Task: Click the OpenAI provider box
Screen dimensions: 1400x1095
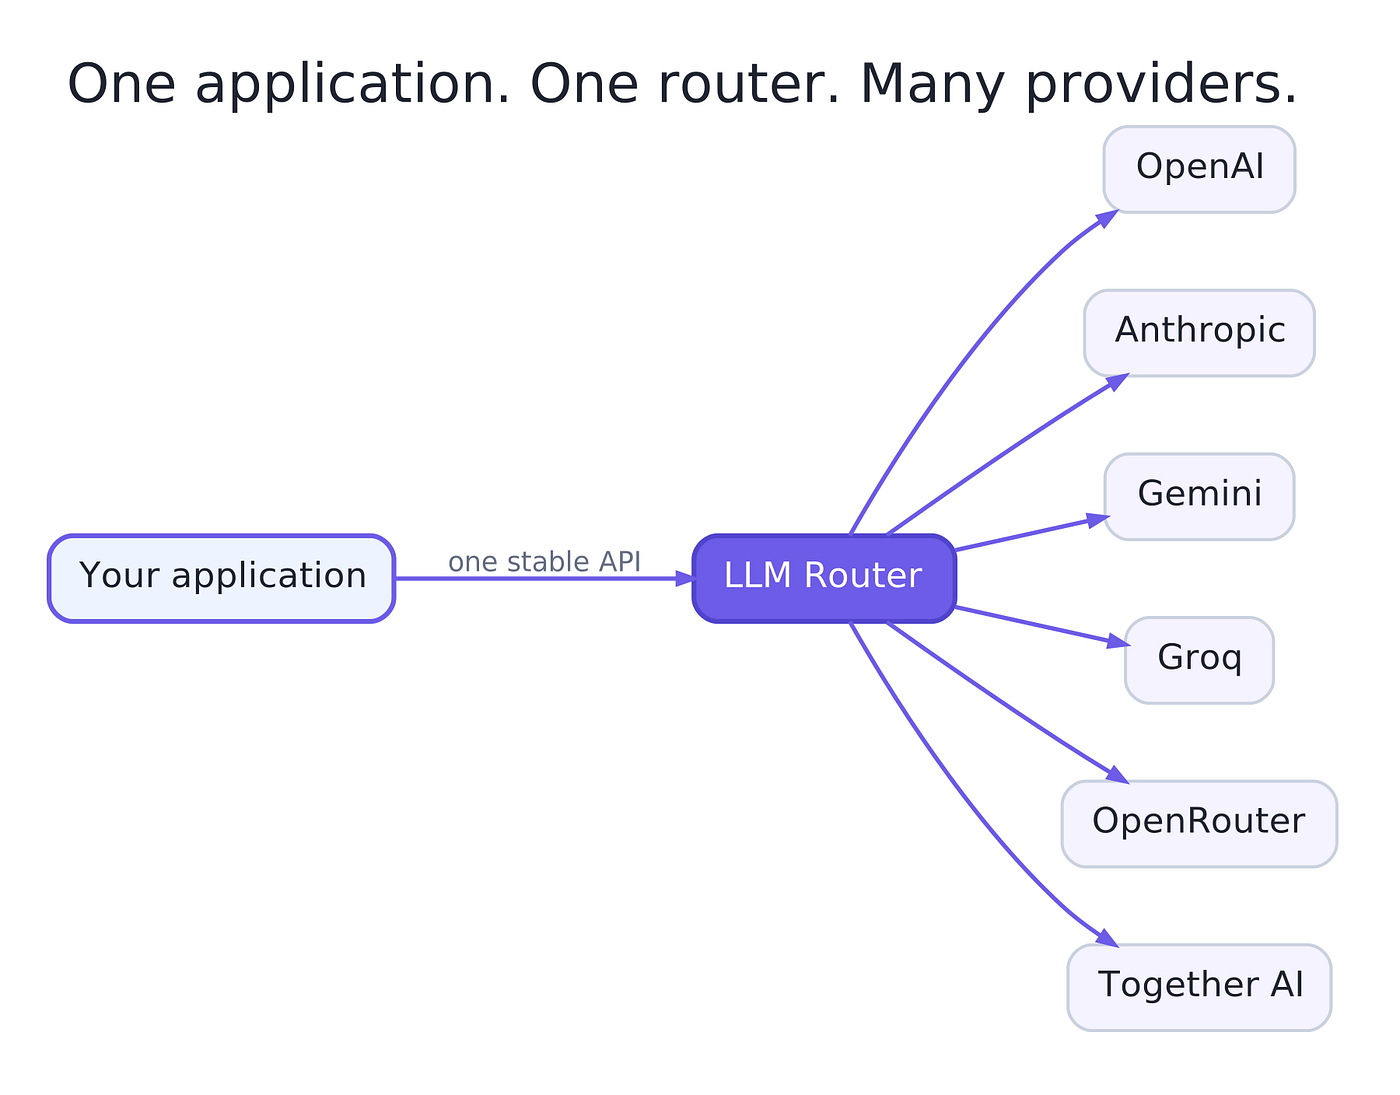Action: pyautogui.click(x=1199, y=169)
